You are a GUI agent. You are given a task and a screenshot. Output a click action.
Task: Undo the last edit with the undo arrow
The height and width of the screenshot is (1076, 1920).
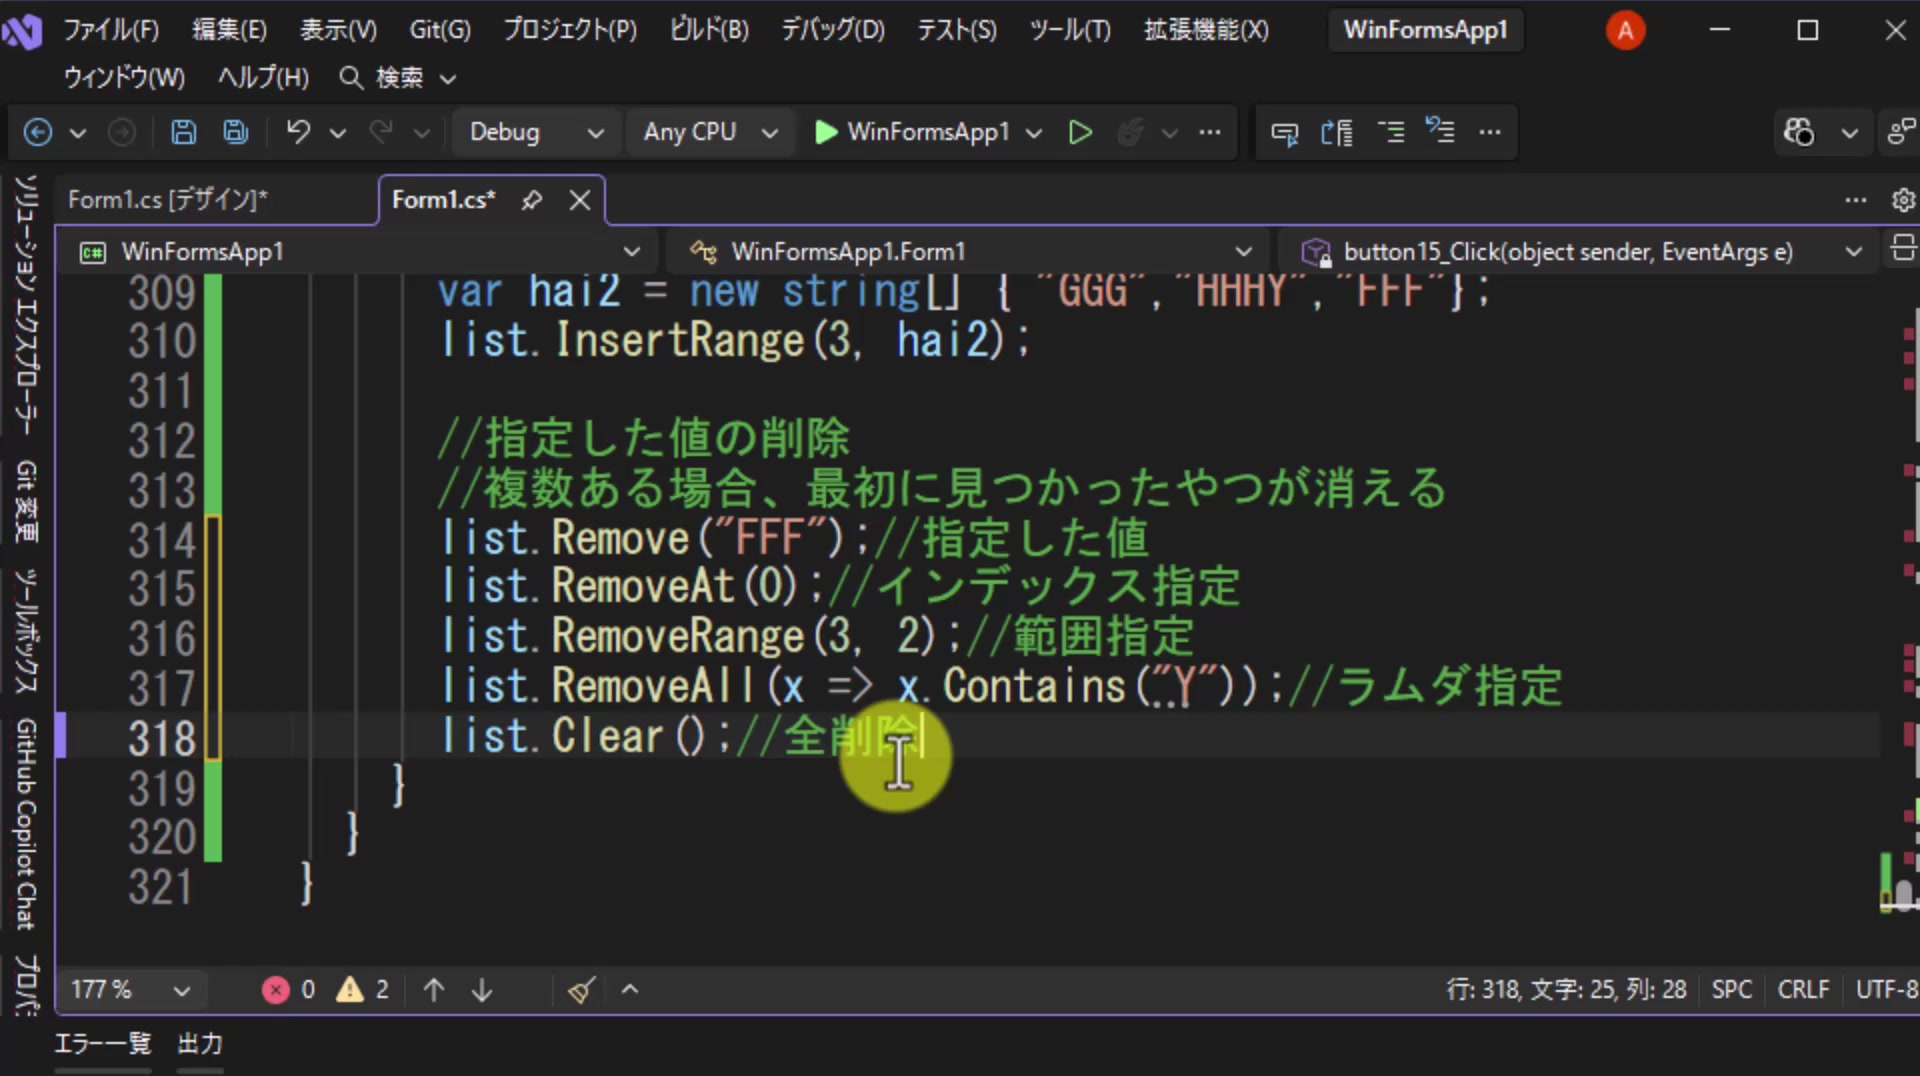[298, 132]
